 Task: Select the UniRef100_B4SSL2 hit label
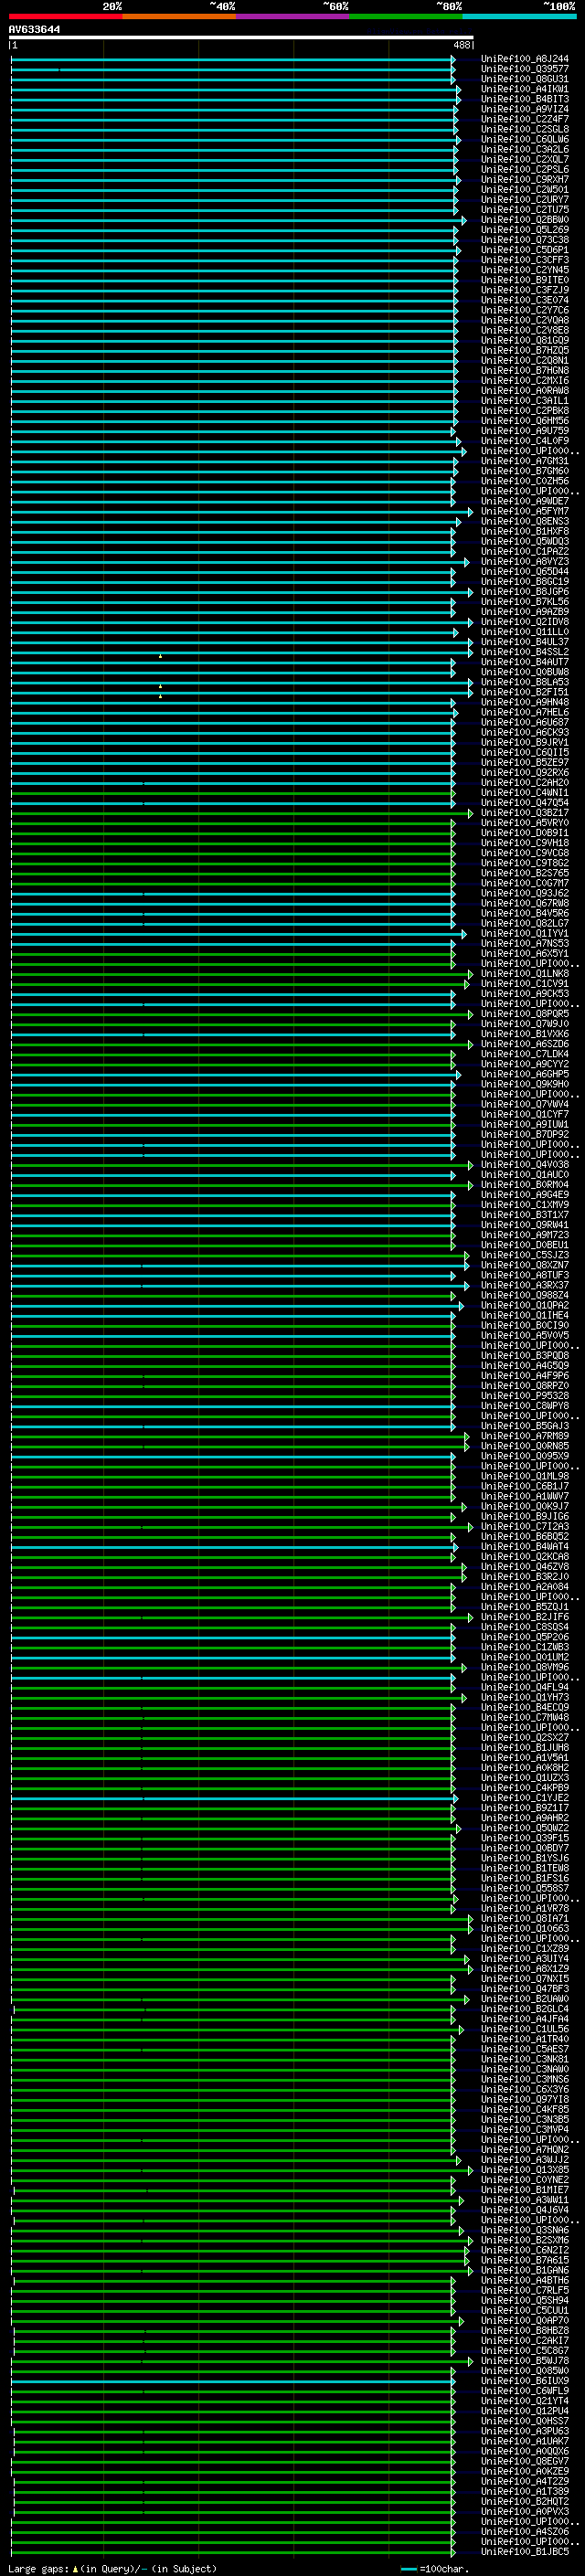tap(524, 652)
